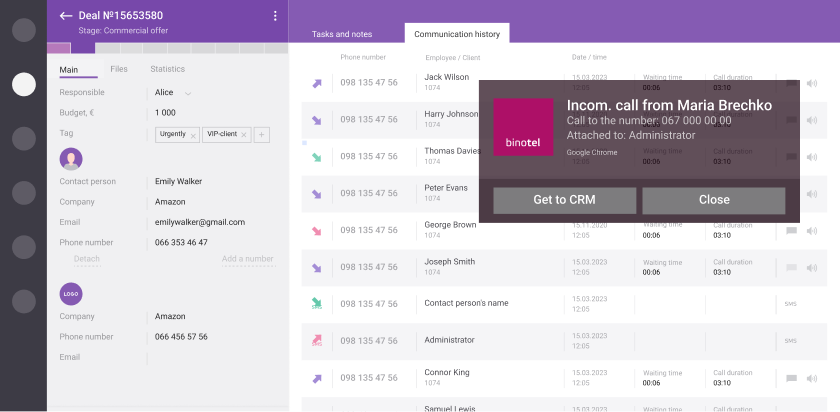Click the pink SMS icon in Administrator row
The height and width of the screenshot is (412, 840).
coord(317,340)
